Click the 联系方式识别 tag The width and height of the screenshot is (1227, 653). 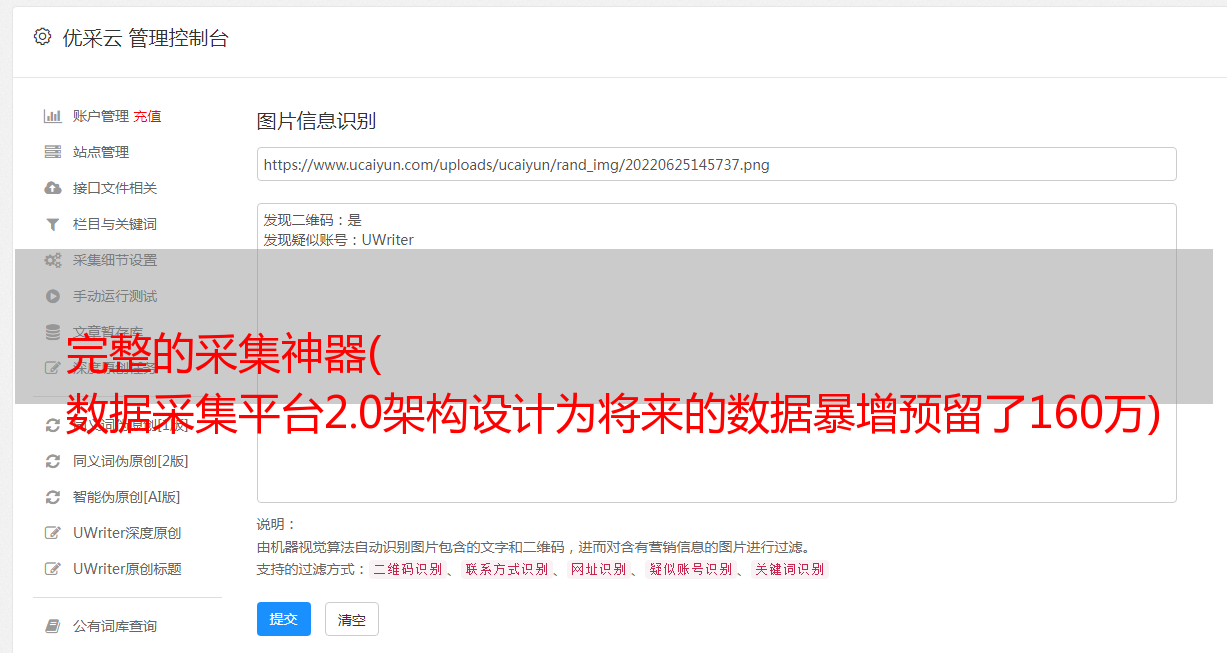click(507, 569)
